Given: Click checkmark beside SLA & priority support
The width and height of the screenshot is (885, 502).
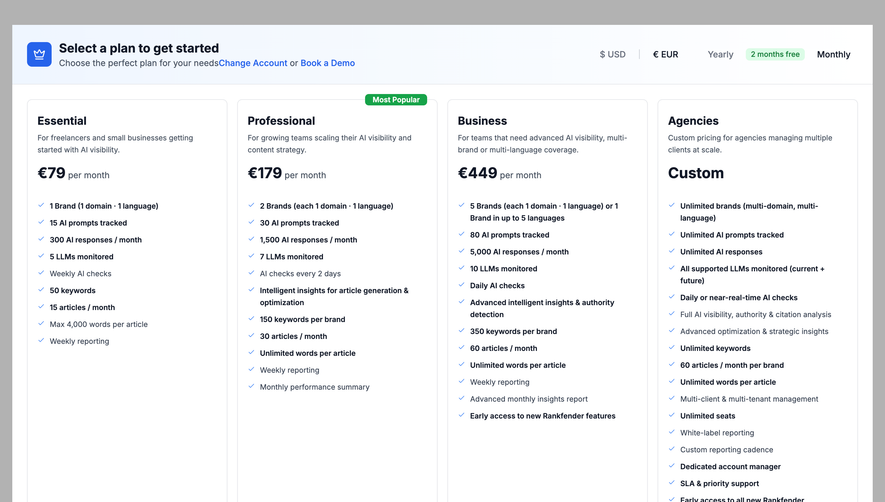Looking at the screenshot, I should tap(672, 483).
